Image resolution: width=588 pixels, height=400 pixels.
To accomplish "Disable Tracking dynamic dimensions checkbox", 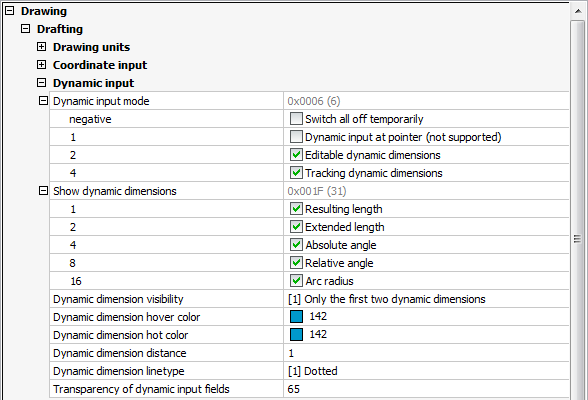I will click(296, 172).
